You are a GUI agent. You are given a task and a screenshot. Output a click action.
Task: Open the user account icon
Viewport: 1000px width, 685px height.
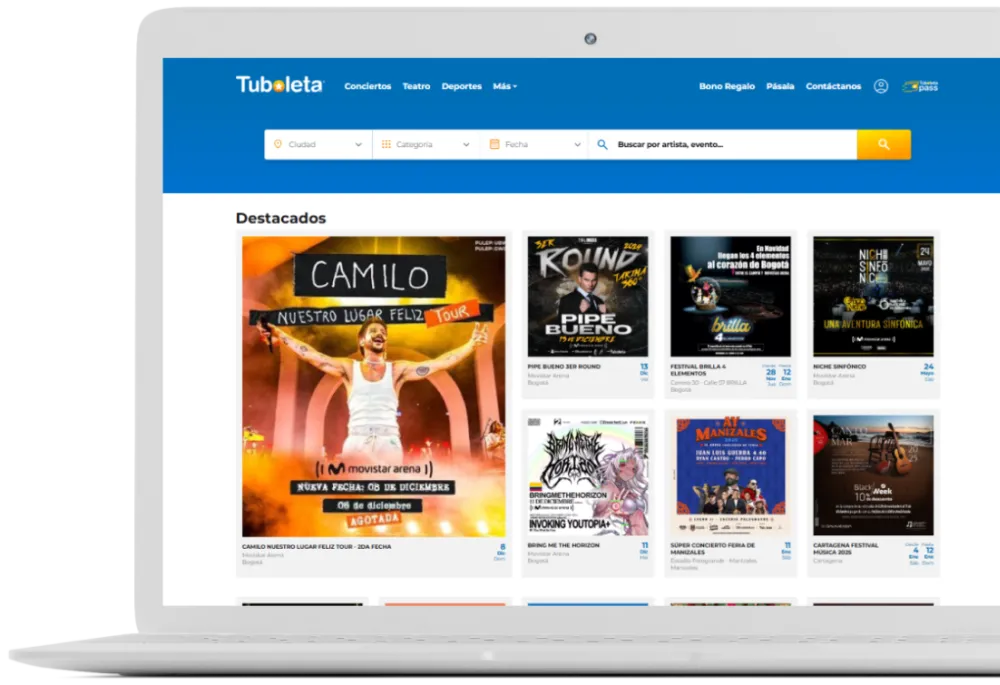tap(881, 87)
